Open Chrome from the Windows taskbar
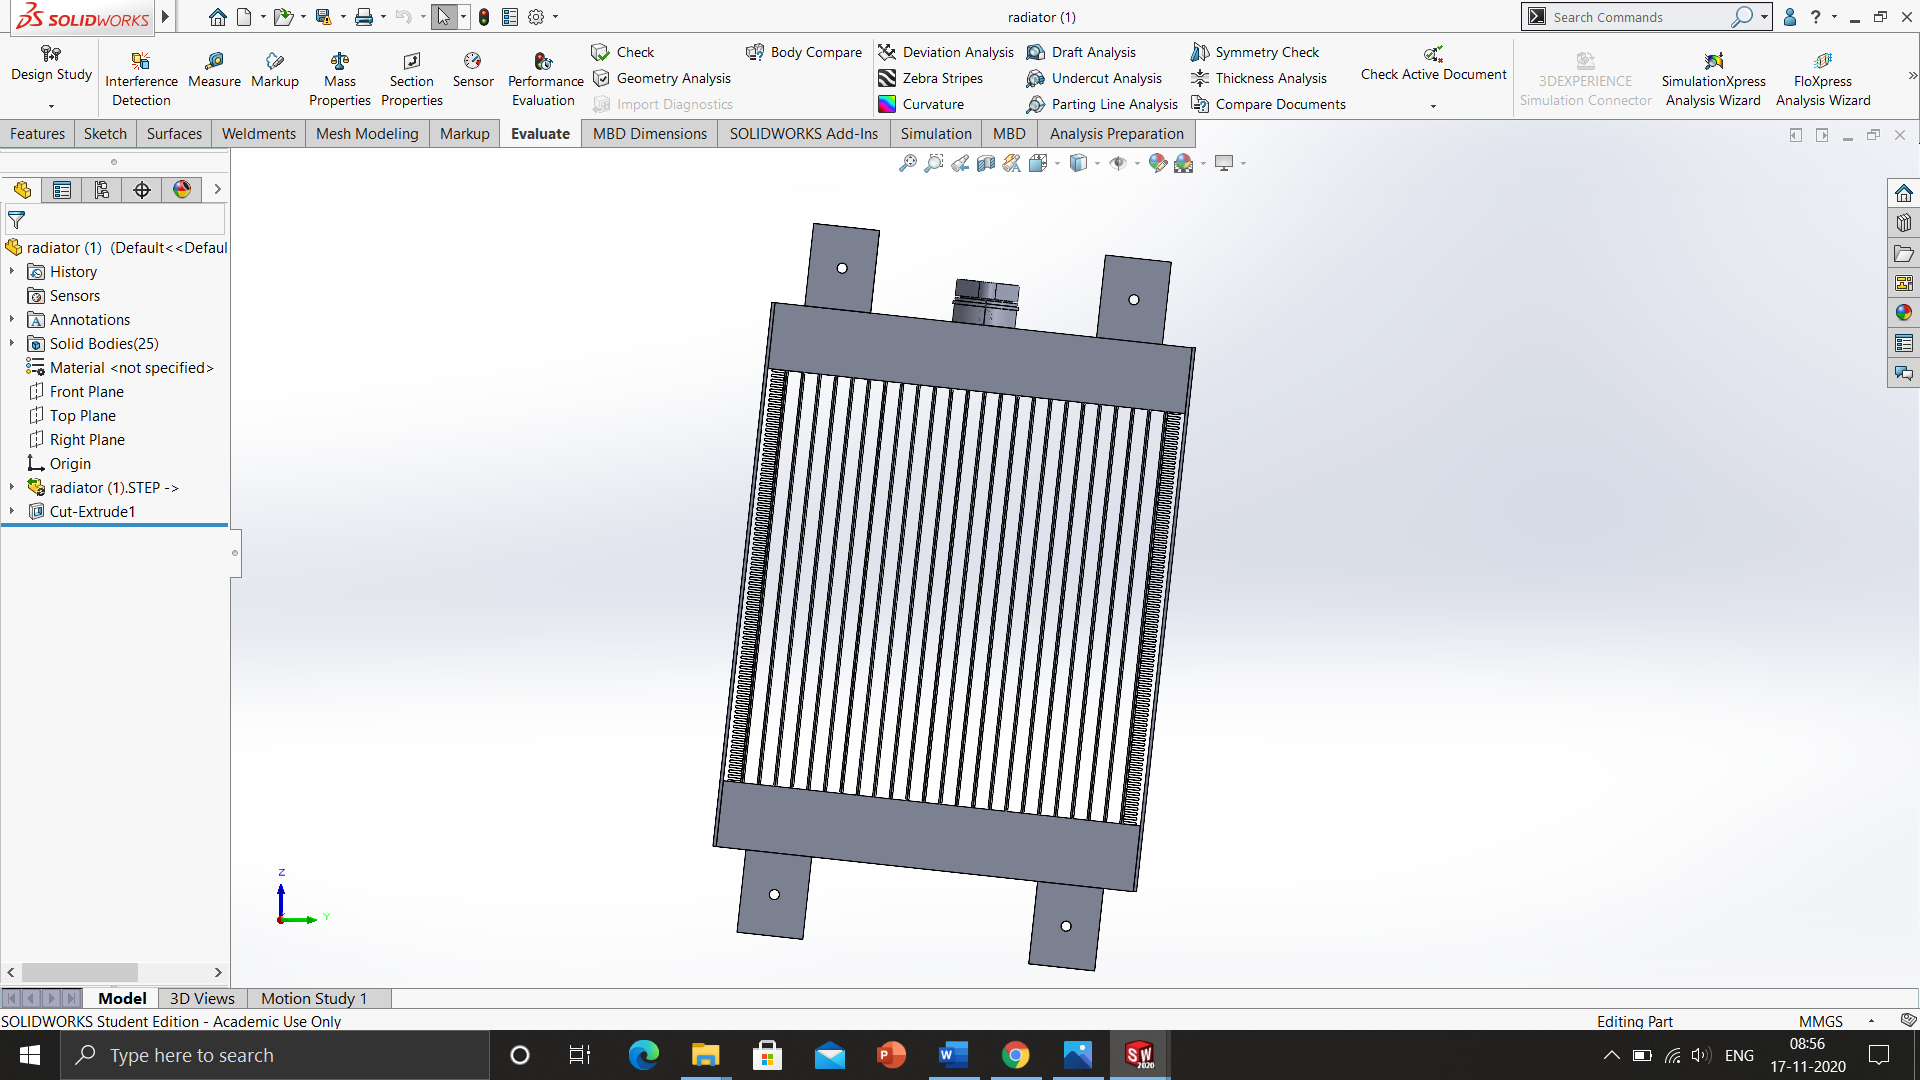Viewport: 1920px width, 1080px height. [x=1015, y=1055]
